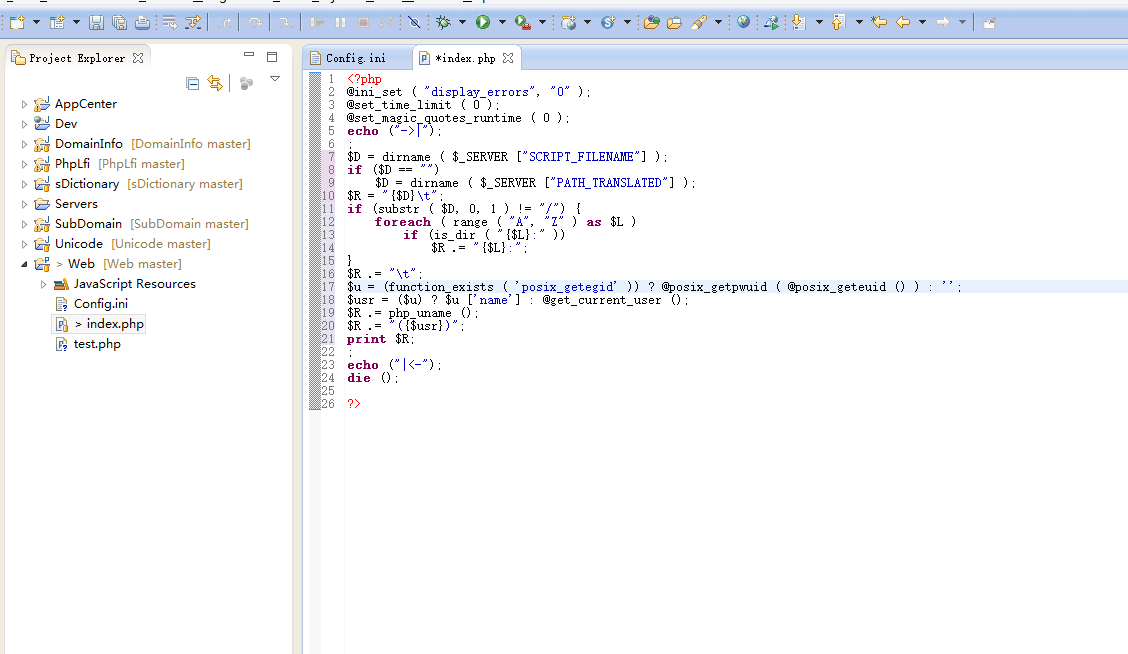The image size is (1128, 654).
Task: Click Collapse All in Project Explorer
Action: pyautogui.click(x=192, y=83)
